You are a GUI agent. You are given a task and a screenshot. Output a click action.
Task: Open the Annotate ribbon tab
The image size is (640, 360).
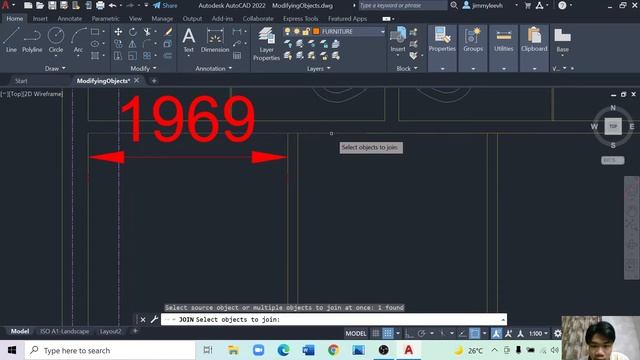[x=69, y=19]
